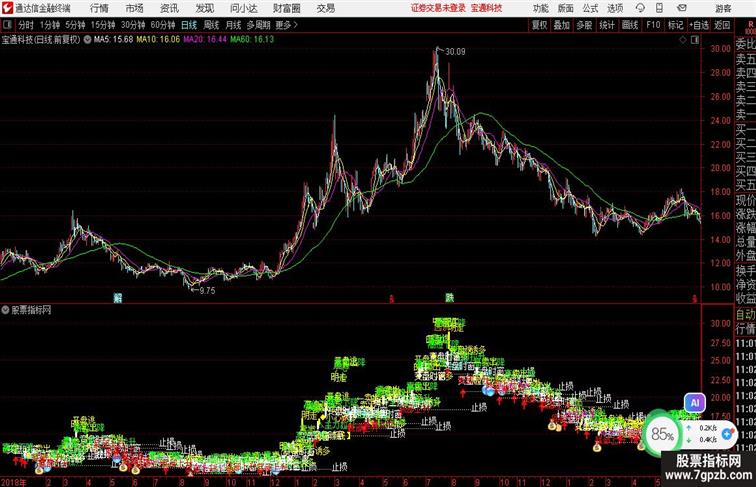Click the 9.75 low price label
This screenshot has width=756, height=487.
pos(207,291)
